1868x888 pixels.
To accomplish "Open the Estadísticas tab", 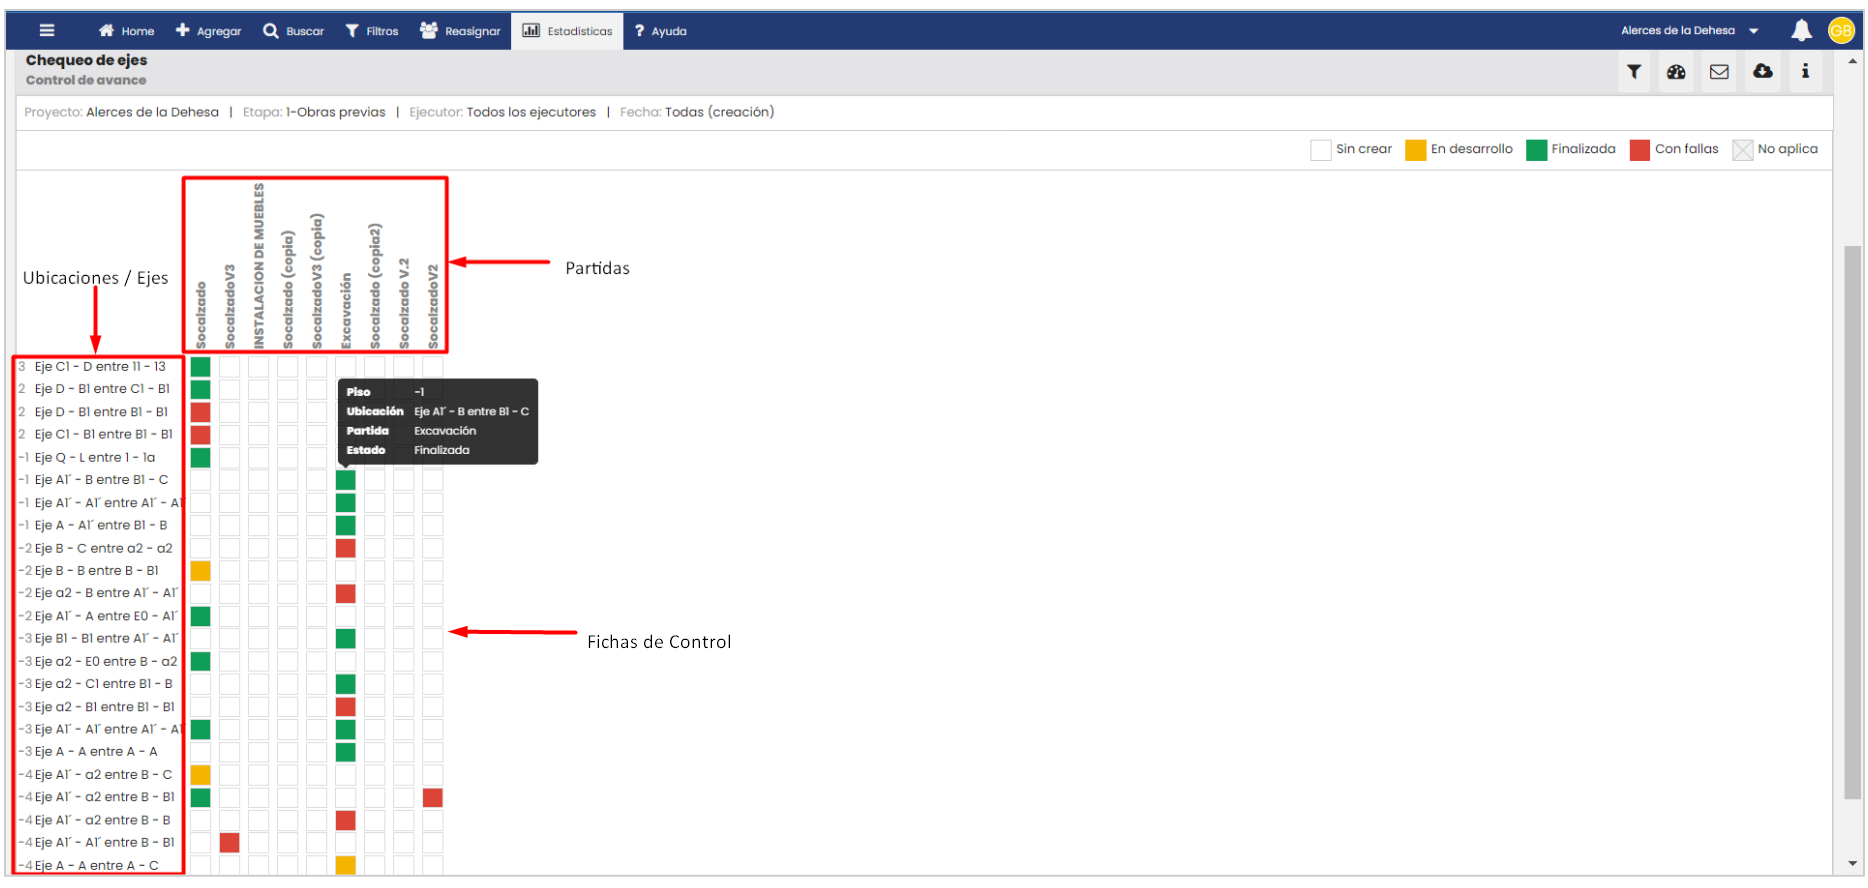I will pyautogui.click(x=567, y=31).
